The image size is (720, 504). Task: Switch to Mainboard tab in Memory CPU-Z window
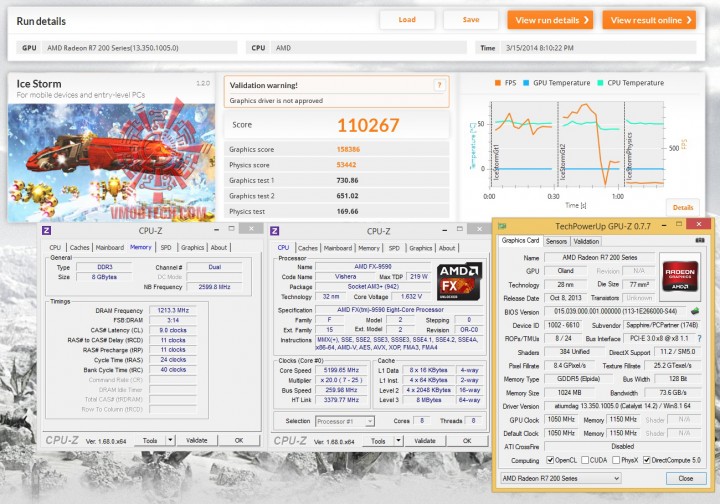[x=110, y=247]
